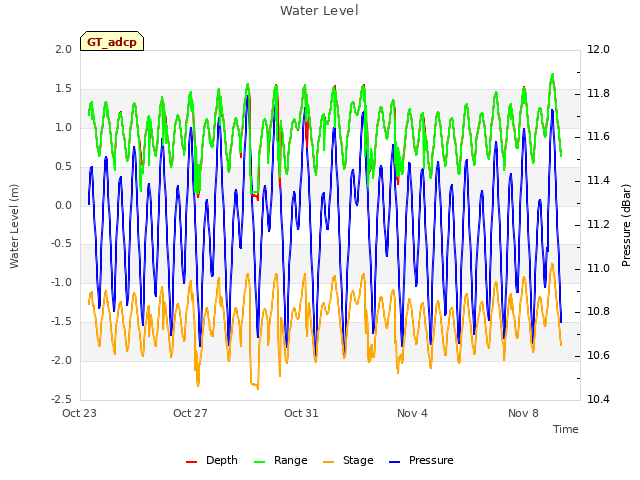Image resolution: width=640 pixels, height=480 pixels.
Task: Click the 10.4 right axis tick label
Action: point(598,399)
